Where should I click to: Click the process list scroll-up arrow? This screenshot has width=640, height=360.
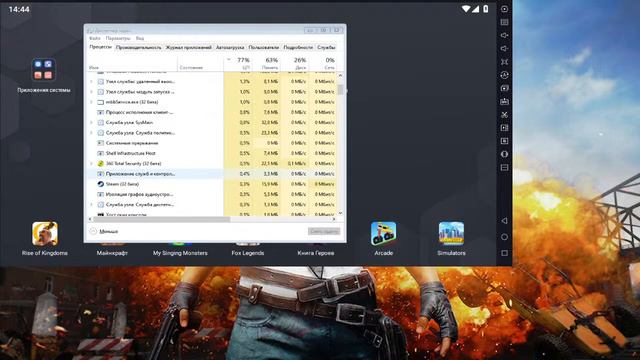point(340,76)
